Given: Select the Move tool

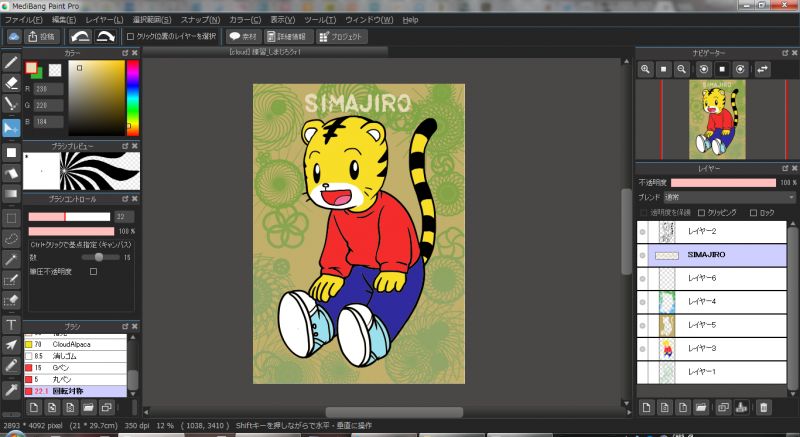Looking at the screenshot, I should point(11,128).
